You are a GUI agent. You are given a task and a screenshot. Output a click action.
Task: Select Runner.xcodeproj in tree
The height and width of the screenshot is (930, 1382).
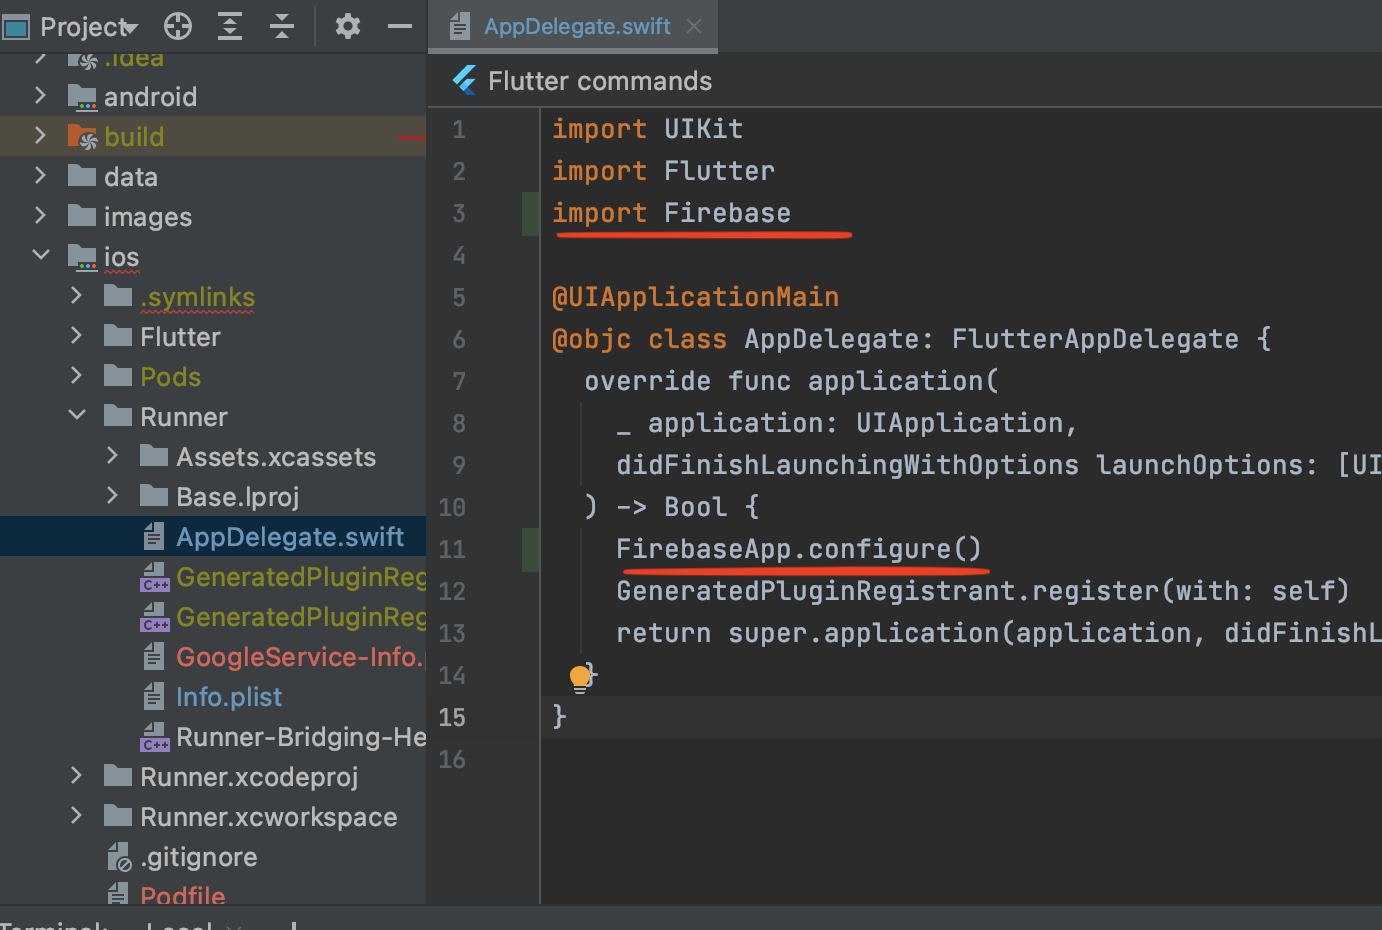[x=249, y=777]
